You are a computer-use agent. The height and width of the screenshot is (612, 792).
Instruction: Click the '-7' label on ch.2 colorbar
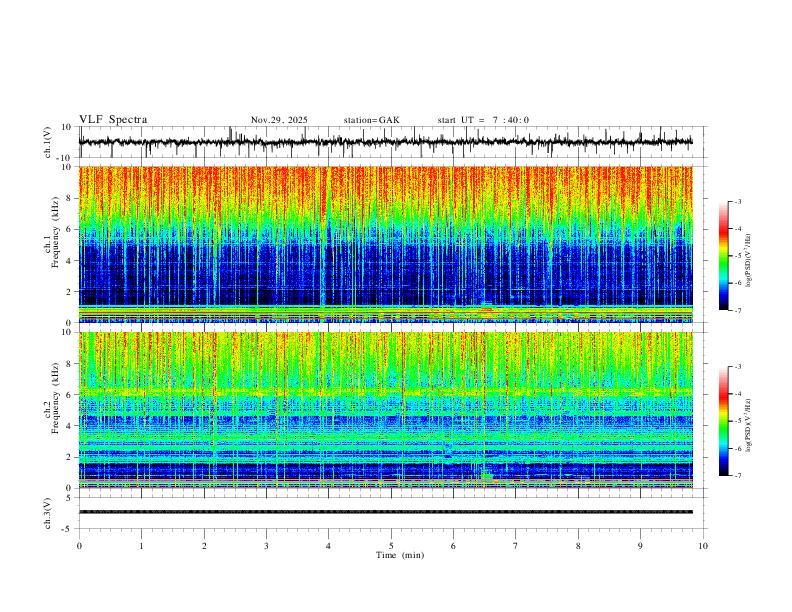tap(737, 476)
